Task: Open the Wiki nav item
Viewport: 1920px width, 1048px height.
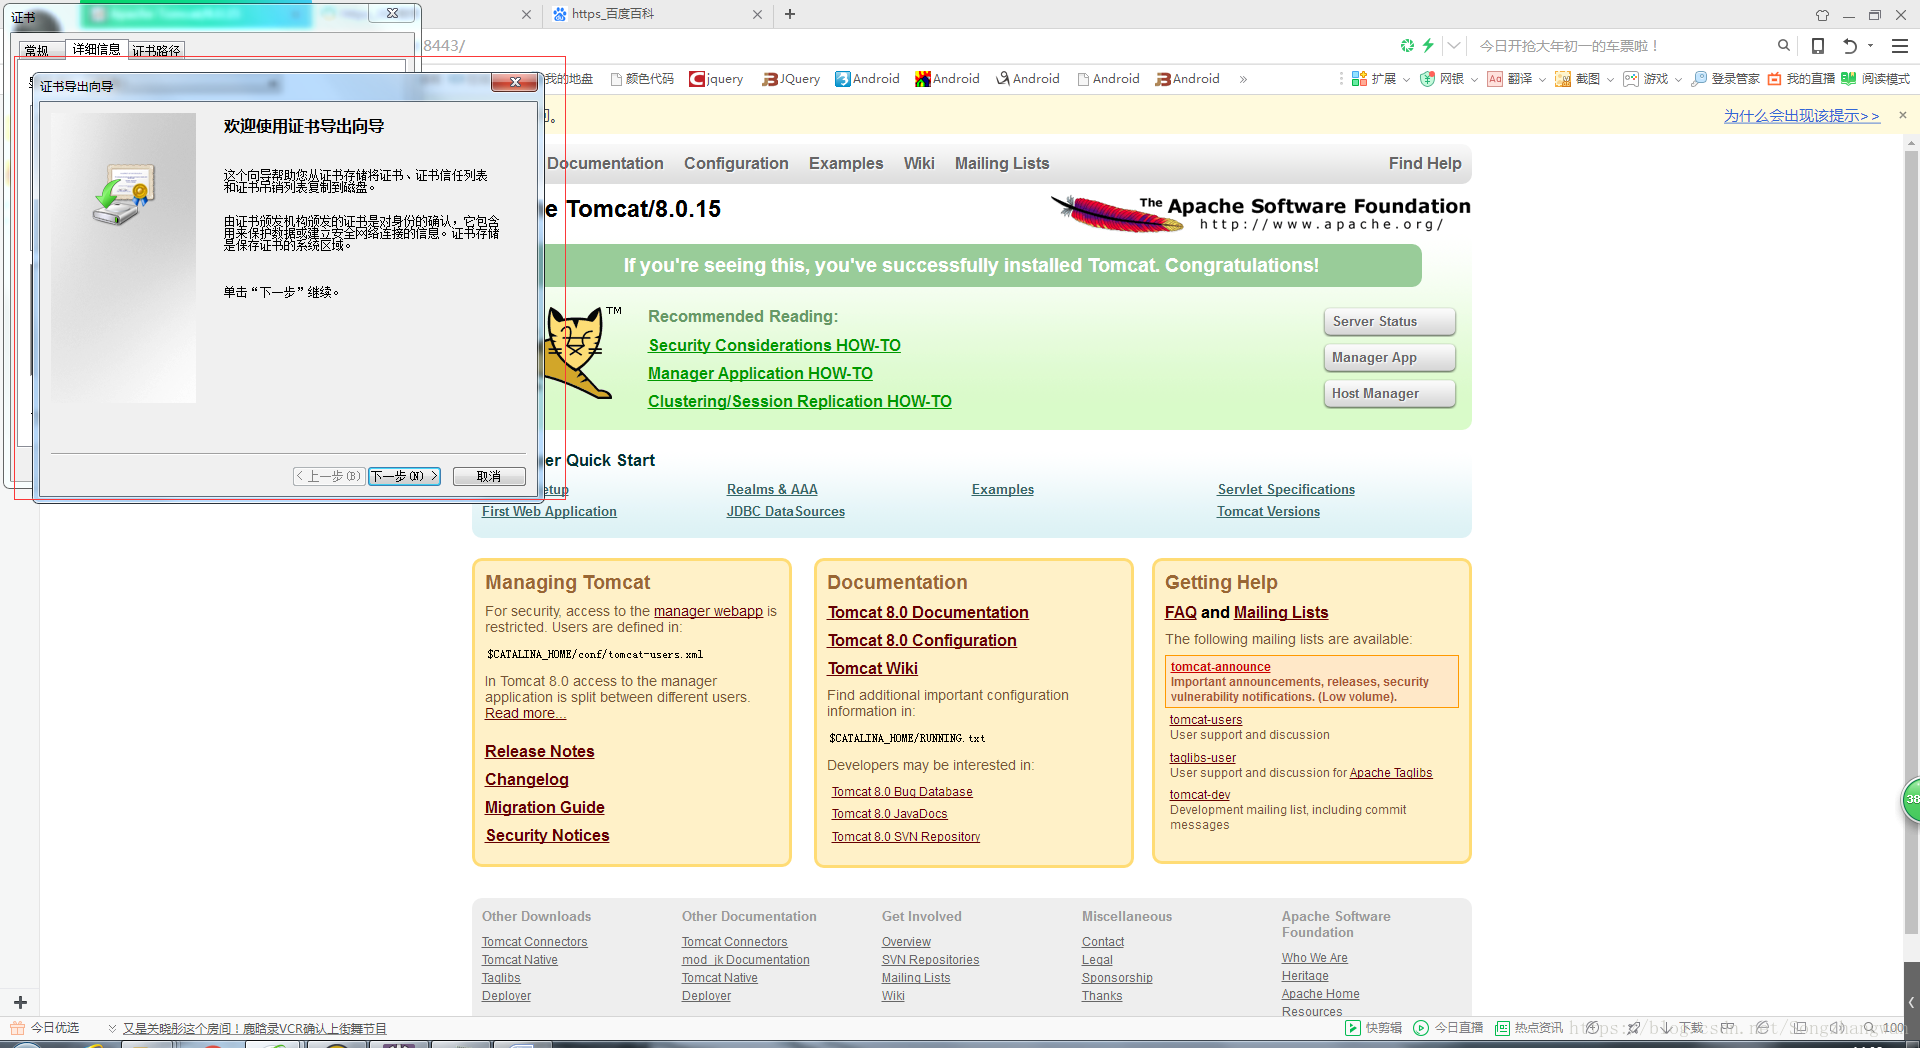Action: point(918,163)
